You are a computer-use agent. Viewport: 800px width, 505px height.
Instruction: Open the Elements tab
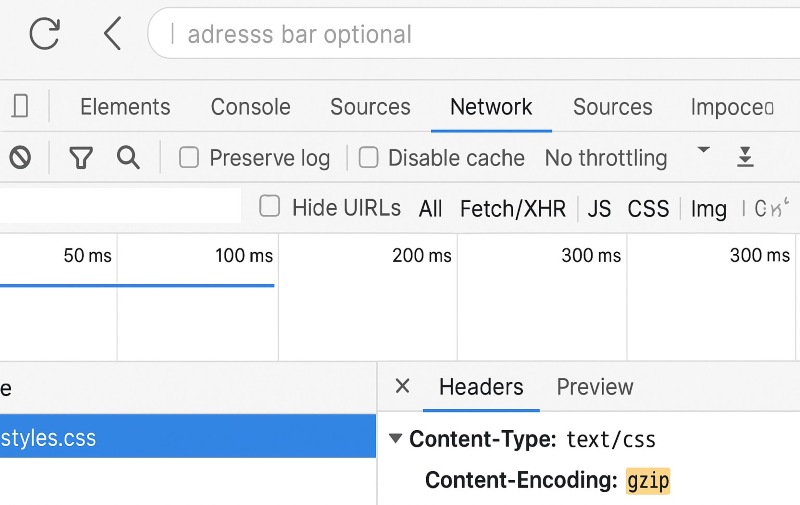[x=125, y=107]
